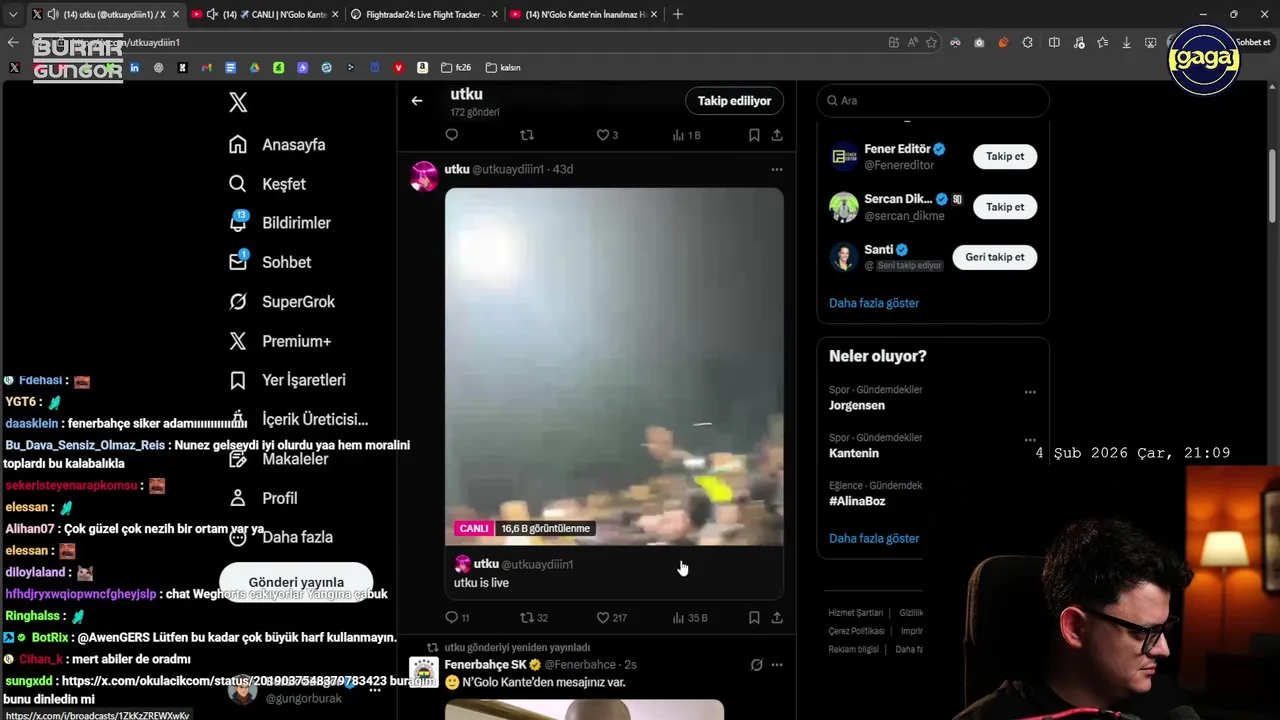This screenshot has width=1280, height=720.
Task: Open the browser favorites list
Action: [x=1102, y=42]
